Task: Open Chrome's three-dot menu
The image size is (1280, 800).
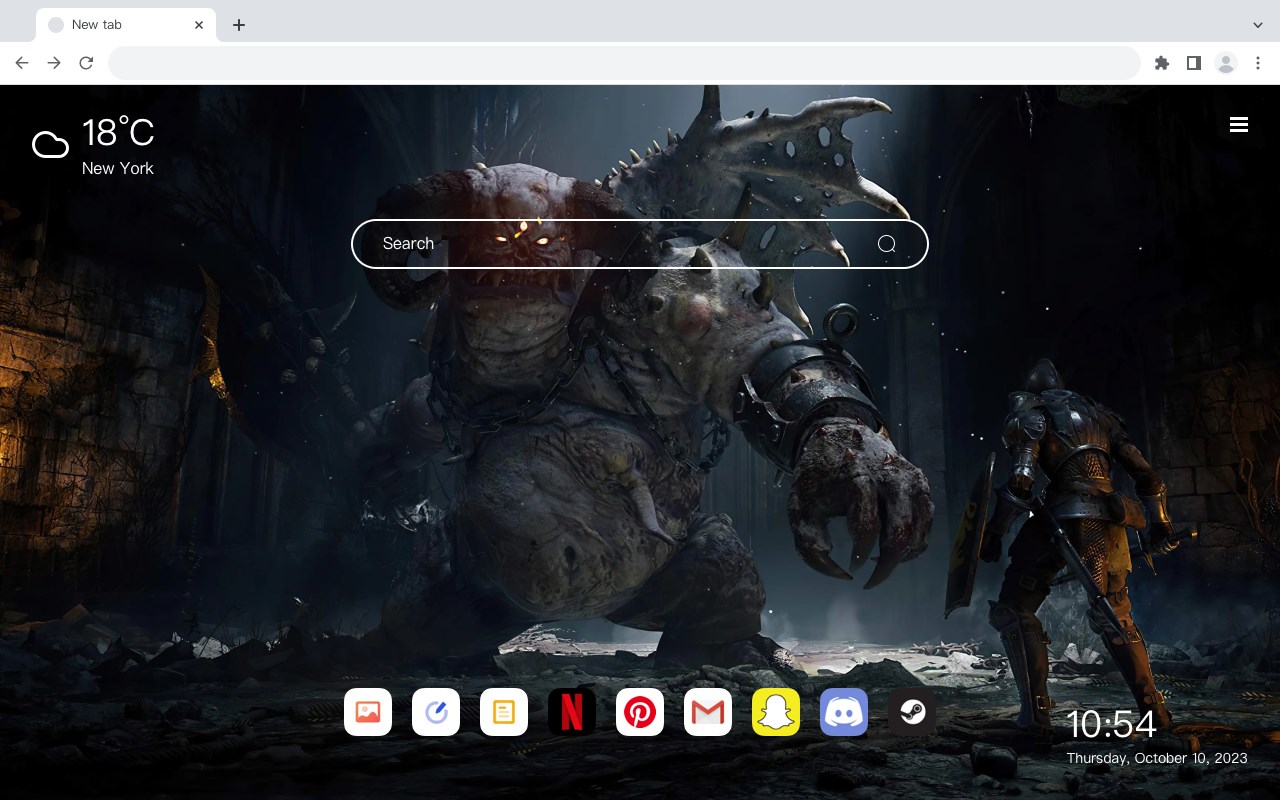Action: coord(1258,63)
